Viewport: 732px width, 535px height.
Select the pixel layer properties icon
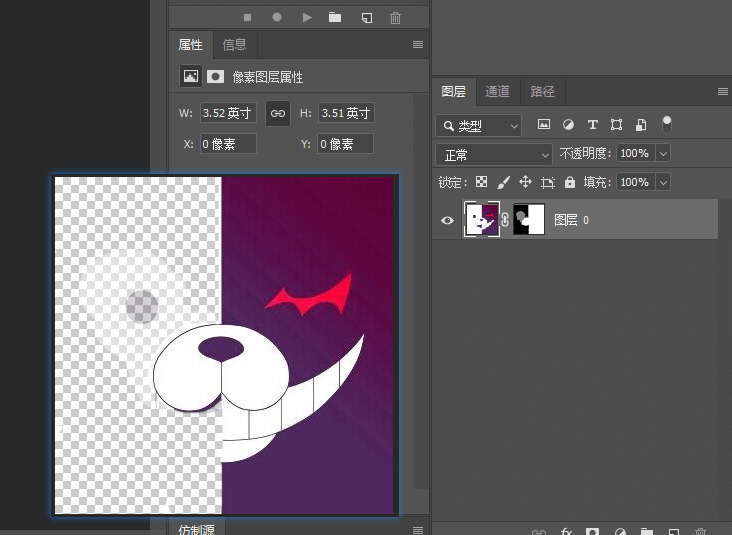[190, 76]
